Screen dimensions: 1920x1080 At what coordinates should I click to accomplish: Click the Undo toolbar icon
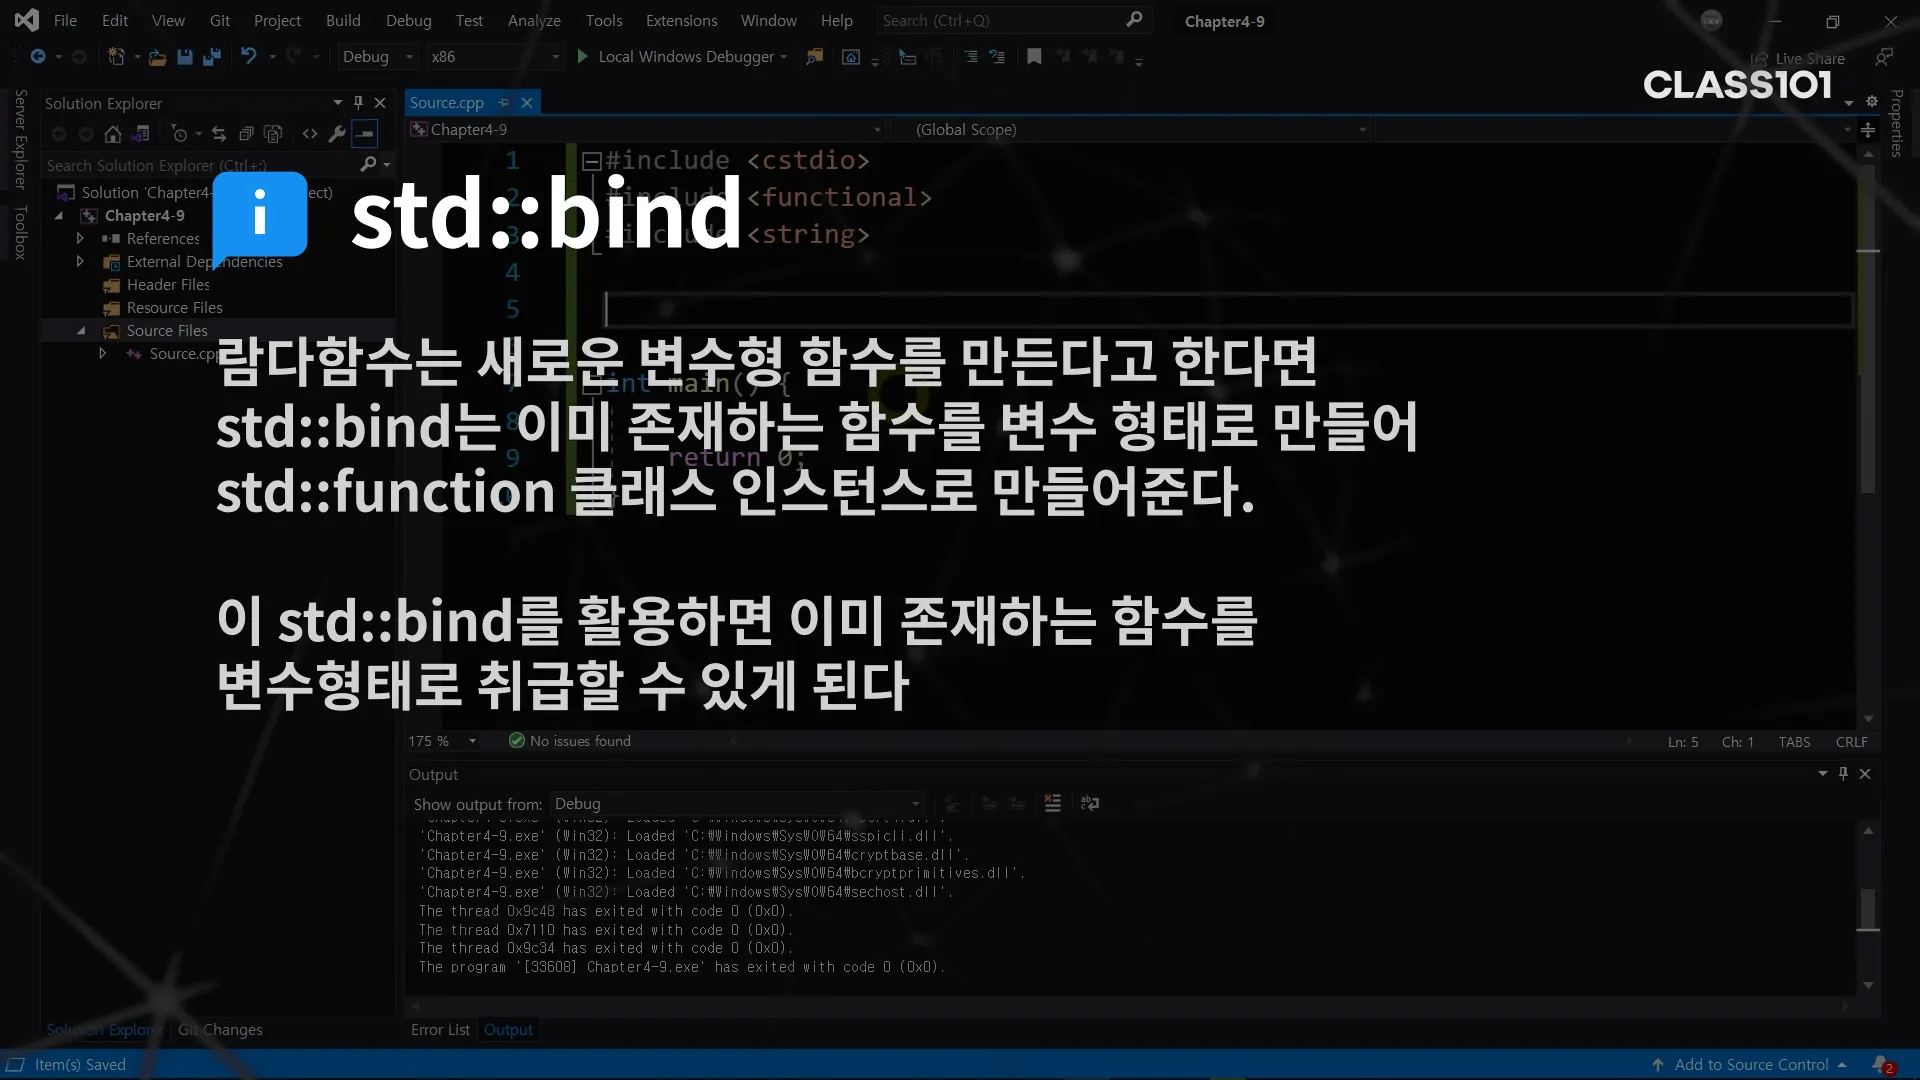click(249, 57)
